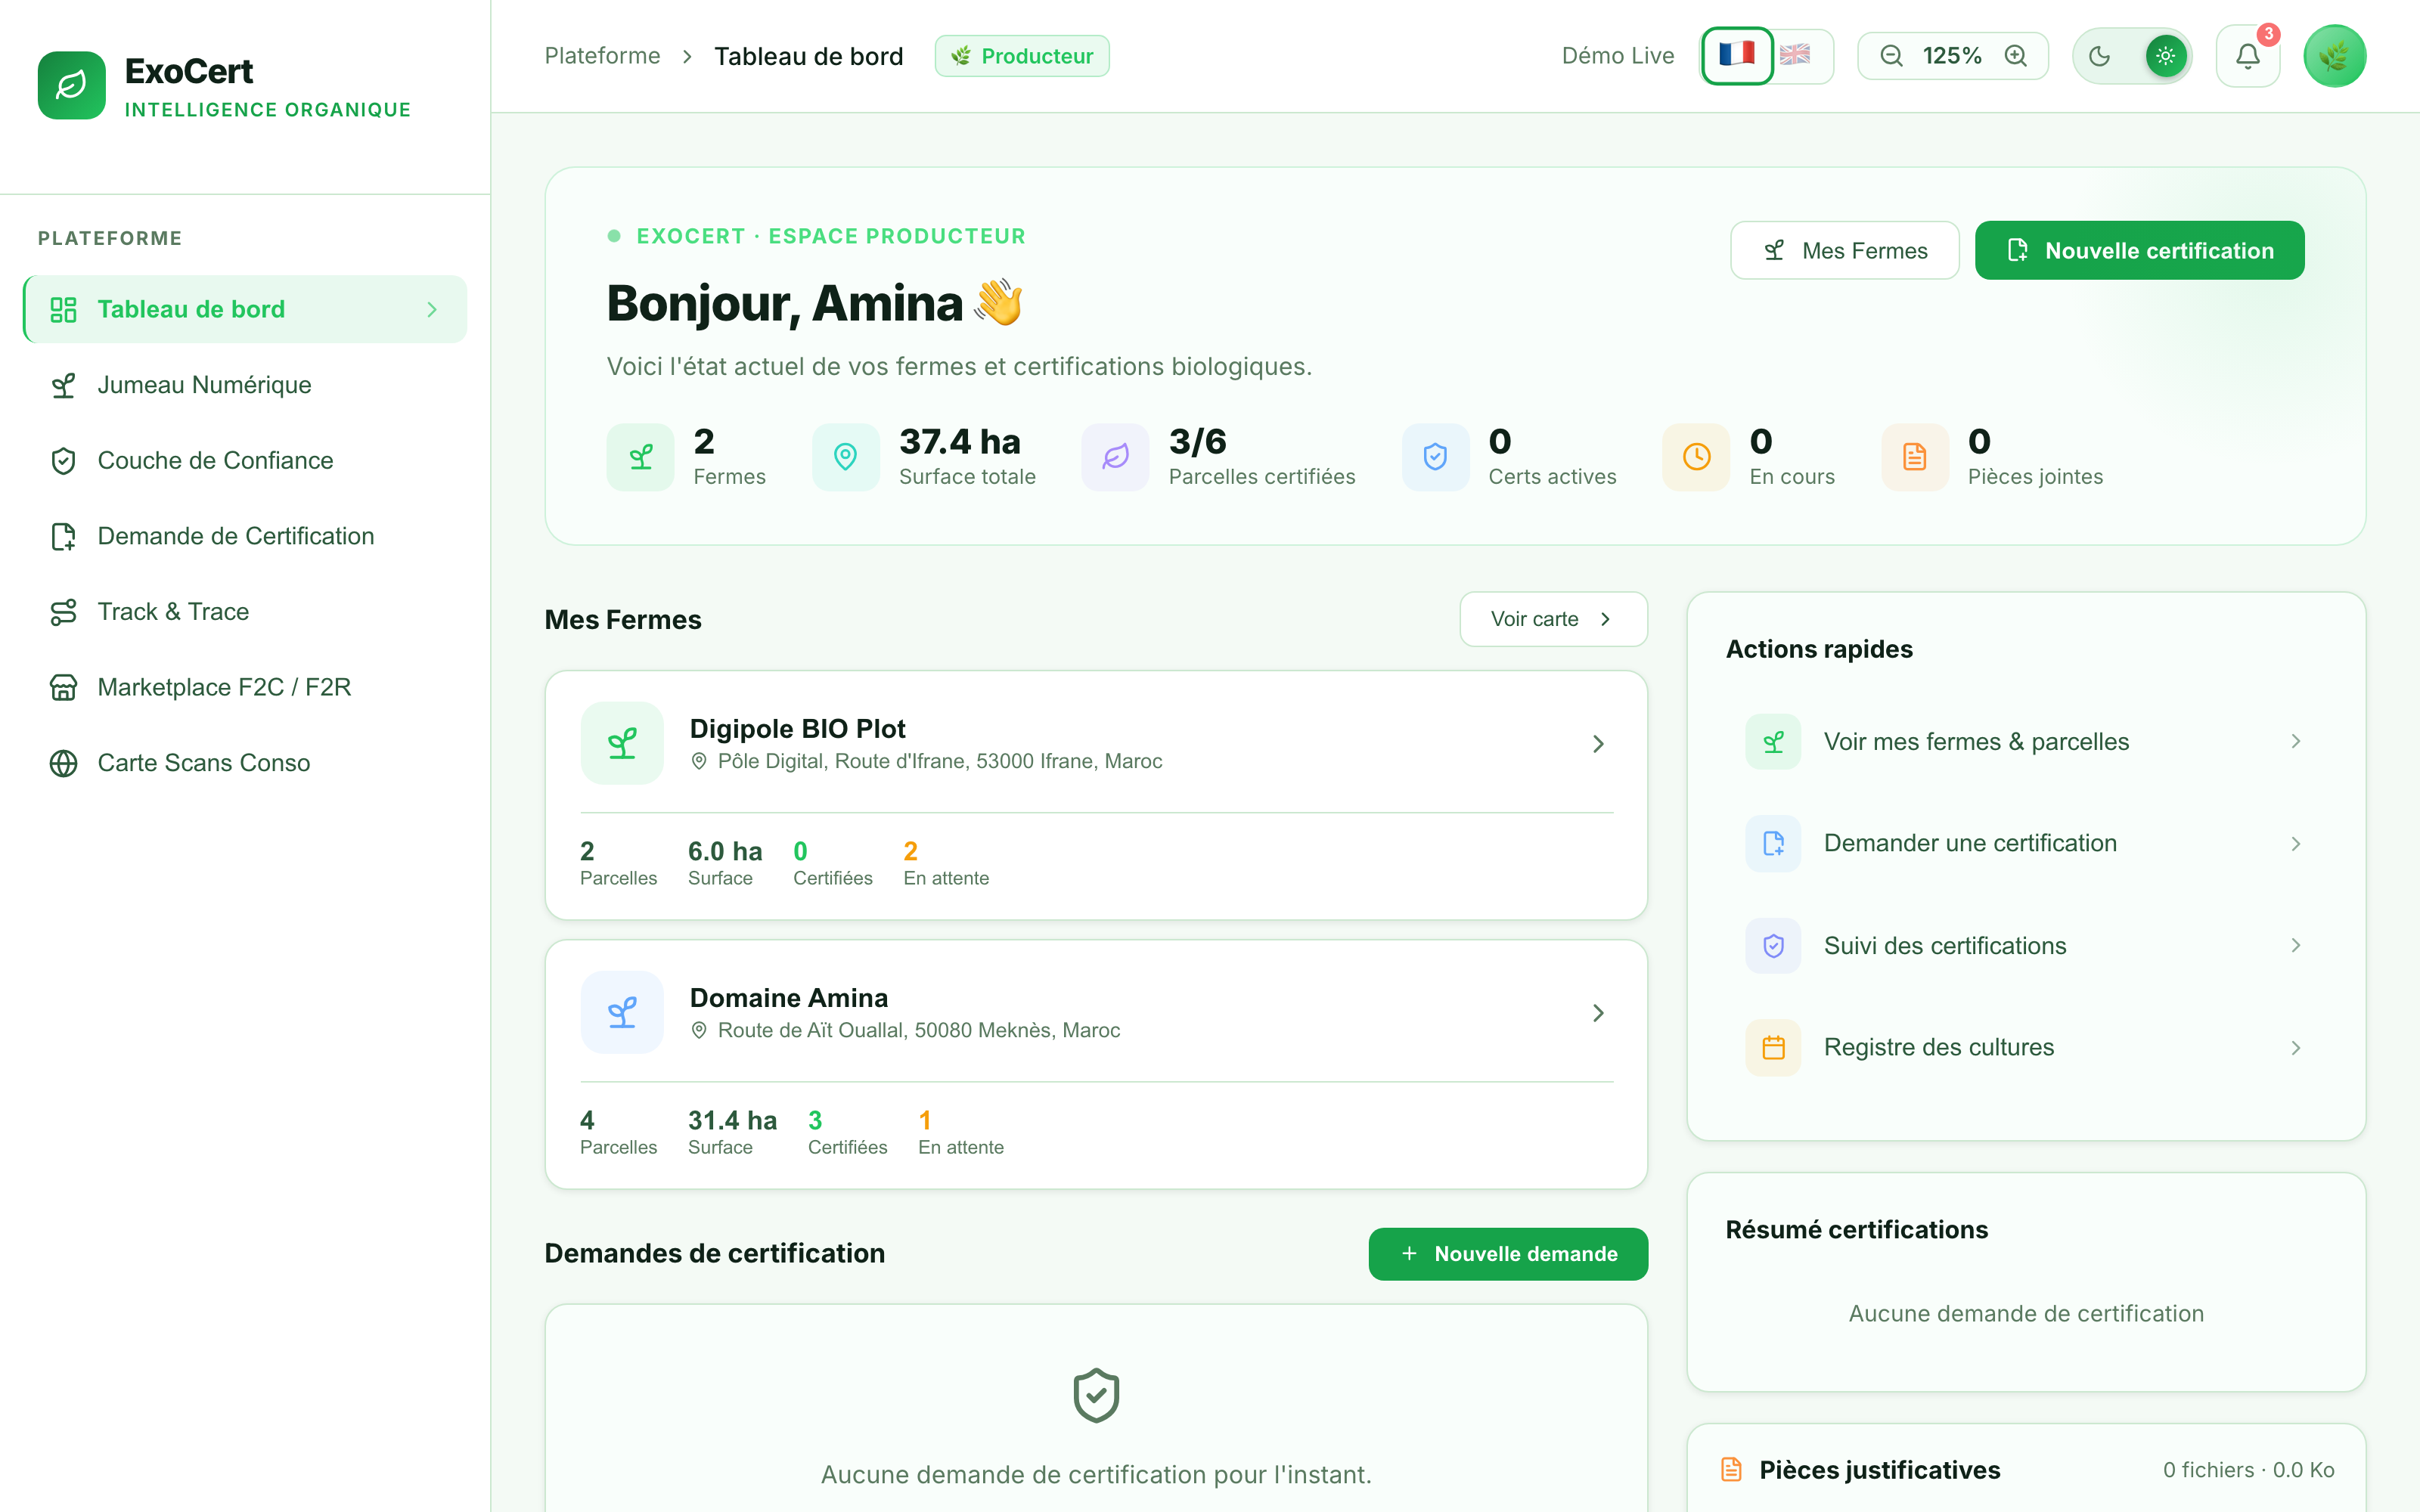The height and width of the screenshot is (1512, 2420).
Task: Click the breadcrumb chevron after Plateforme
Action: pyautogui.click(x=687, y=57)
